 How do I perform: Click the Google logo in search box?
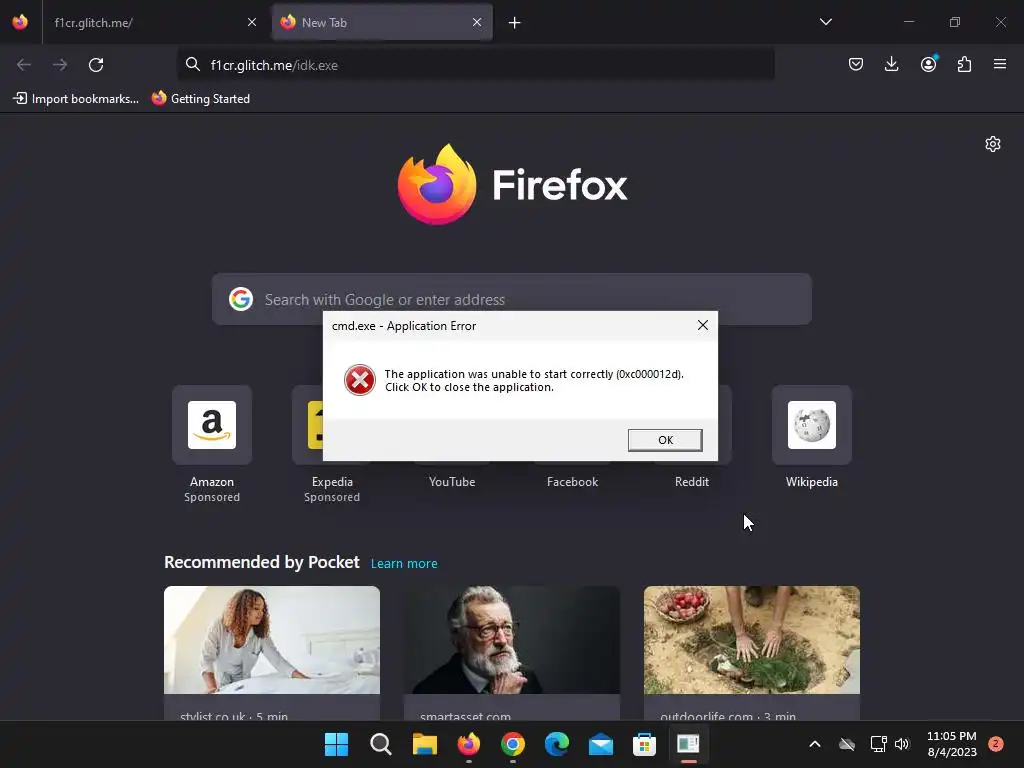[x=241, y=299]
